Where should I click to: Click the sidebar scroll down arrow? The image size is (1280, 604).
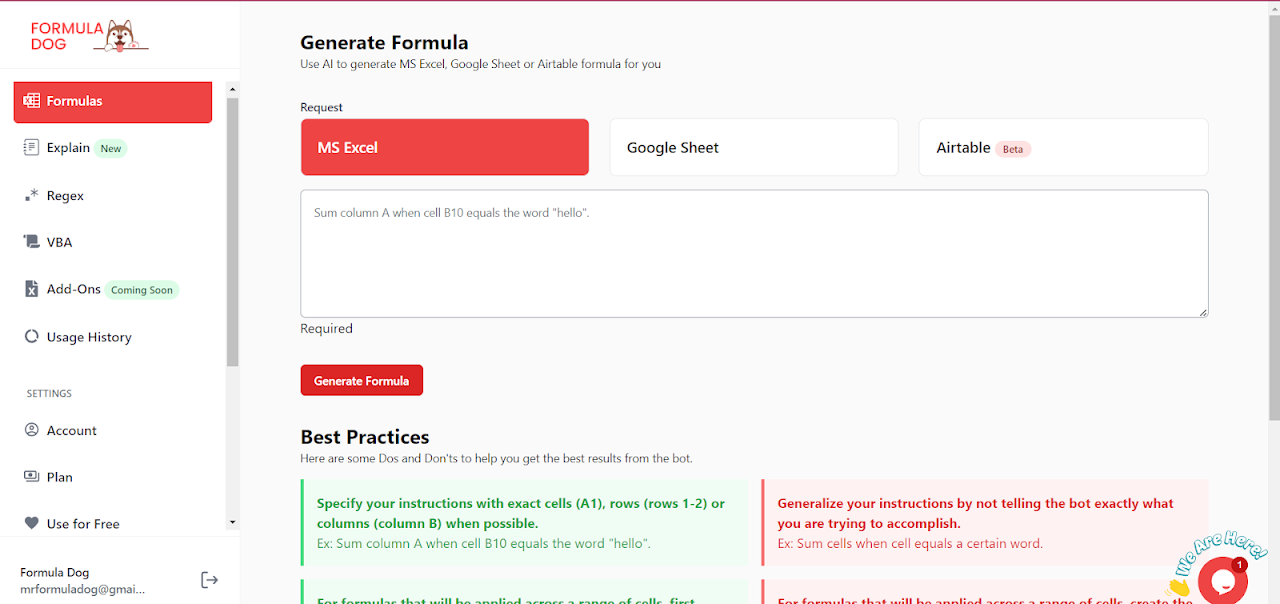pos(233,521)
